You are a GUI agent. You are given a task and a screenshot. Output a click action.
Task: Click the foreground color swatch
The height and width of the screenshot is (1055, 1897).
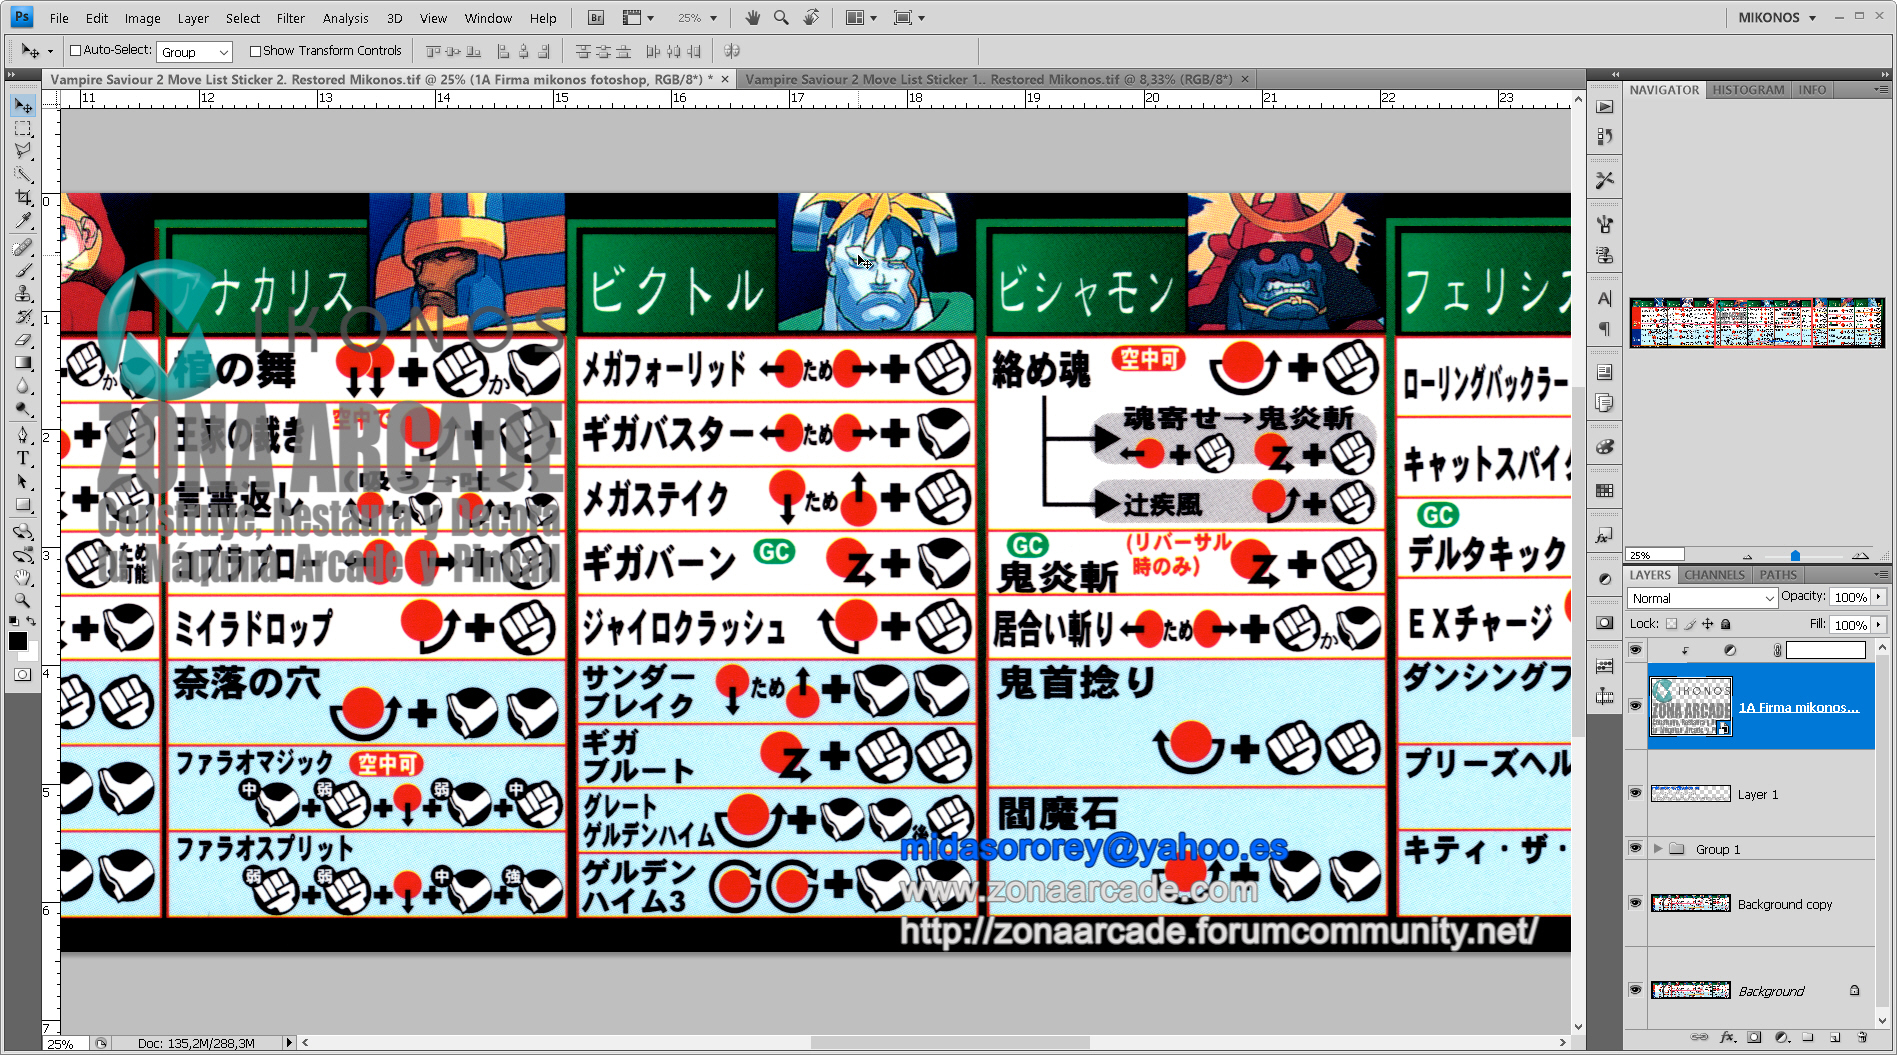click(17, 641)
